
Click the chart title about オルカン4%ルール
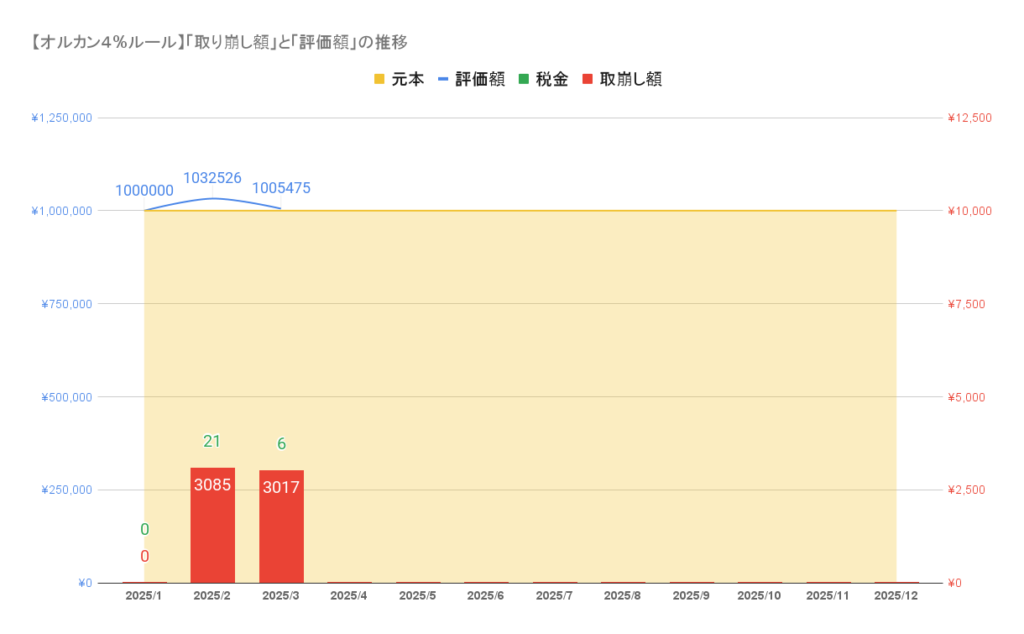tap(219, 42)
